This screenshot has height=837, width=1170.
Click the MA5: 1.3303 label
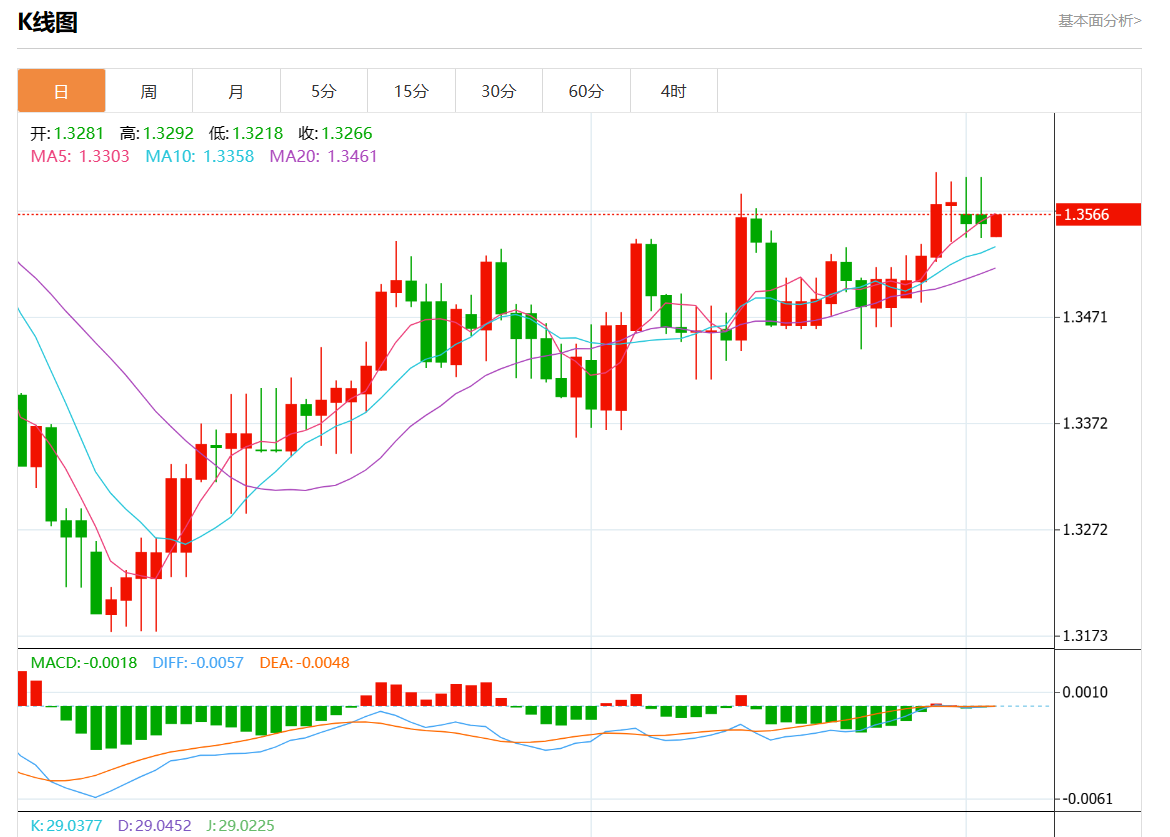(80, 157)
